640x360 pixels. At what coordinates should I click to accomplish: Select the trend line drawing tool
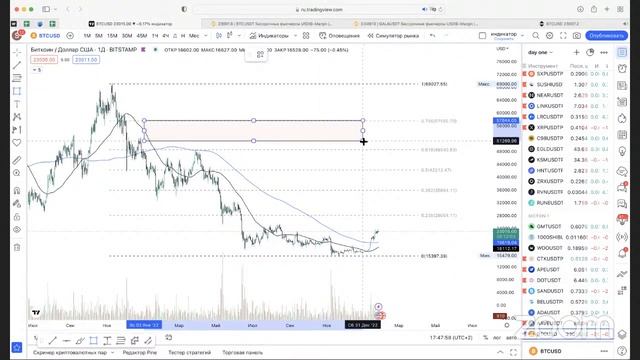(17, 65)
